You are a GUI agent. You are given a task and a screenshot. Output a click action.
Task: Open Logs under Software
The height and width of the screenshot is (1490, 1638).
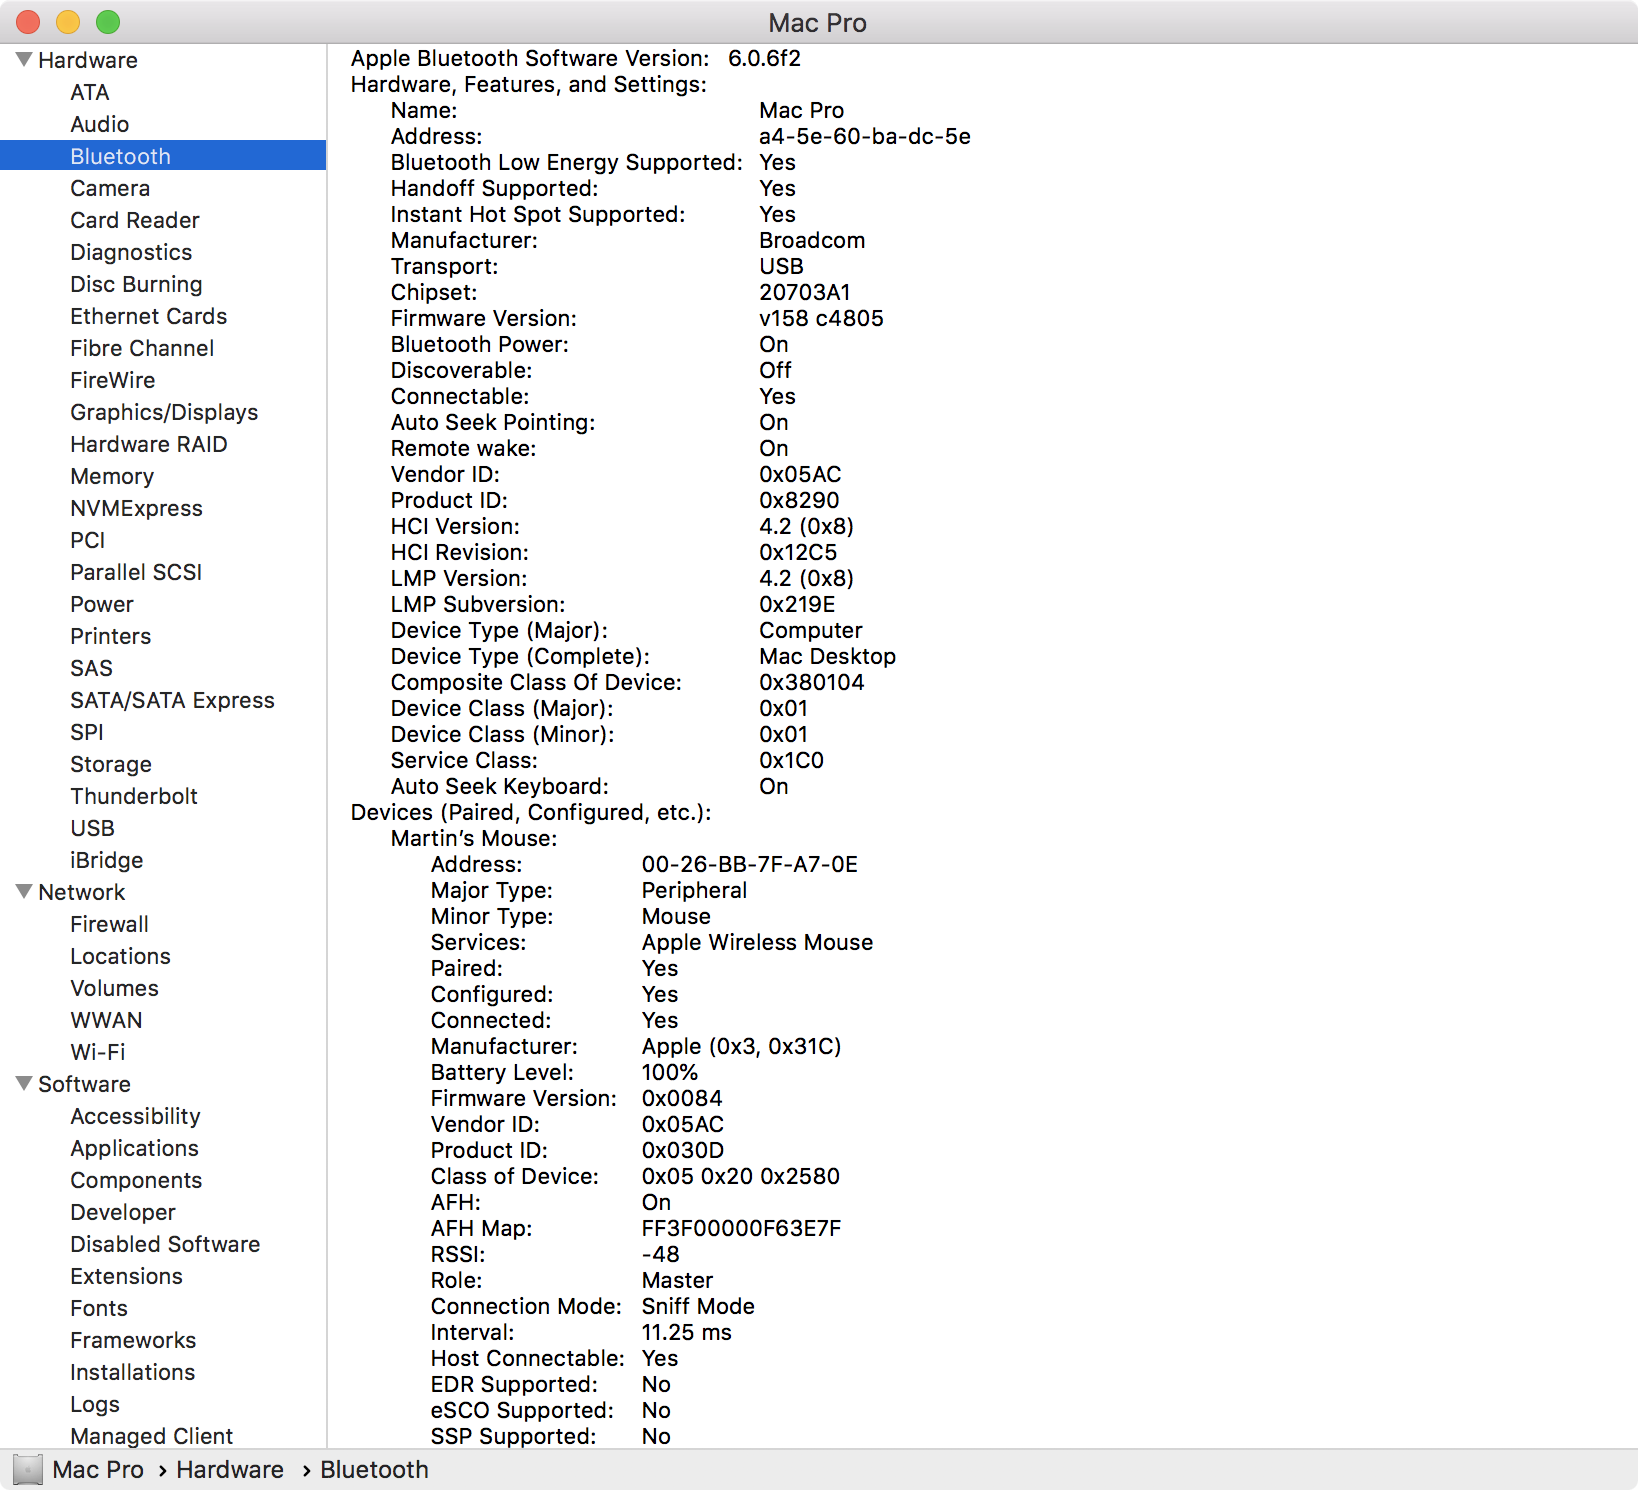tap(95, 1404)
